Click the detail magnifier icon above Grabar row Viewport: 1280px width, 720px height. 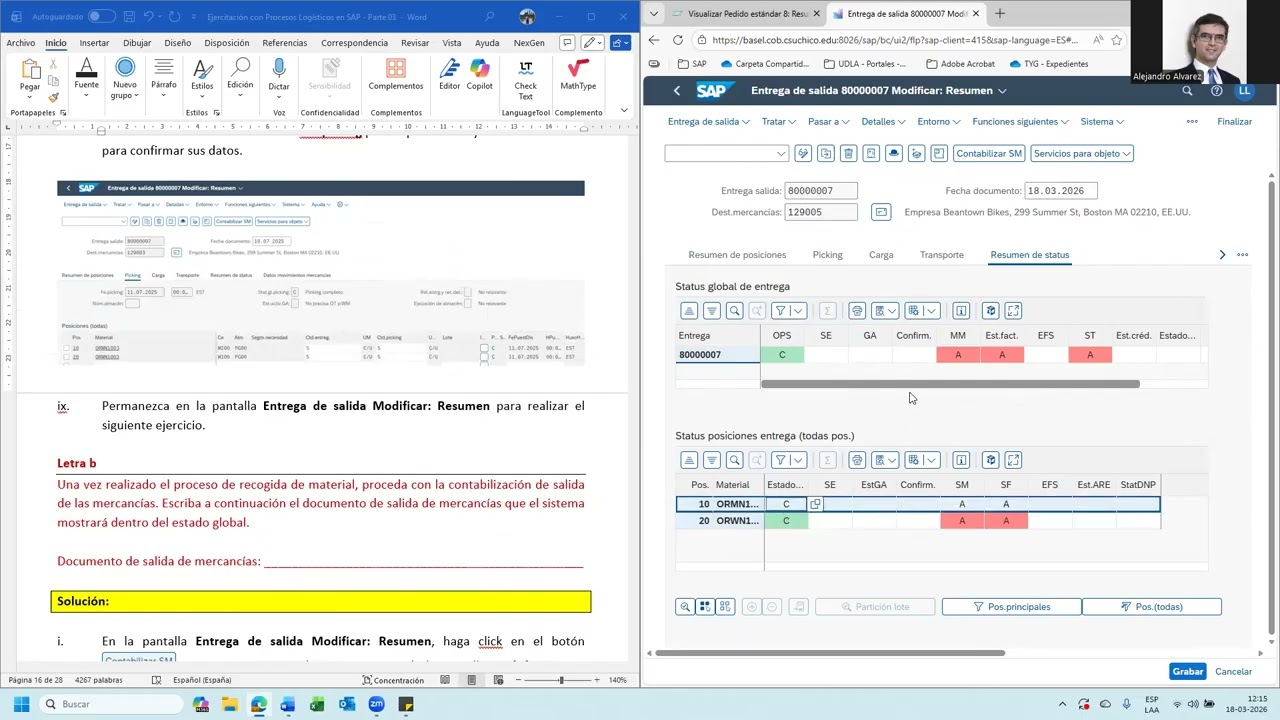pyautogui.click(x=685, y=606)
